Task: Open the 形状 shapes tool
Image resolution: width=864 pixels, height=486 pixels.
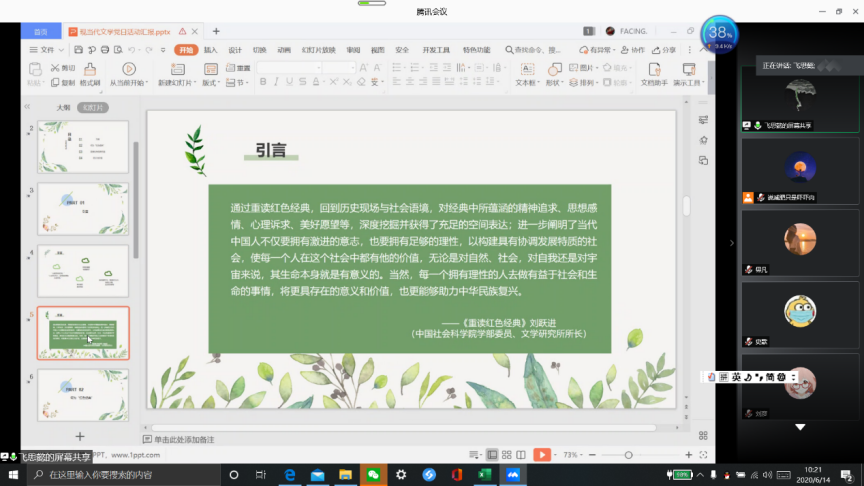Action: 553,69
